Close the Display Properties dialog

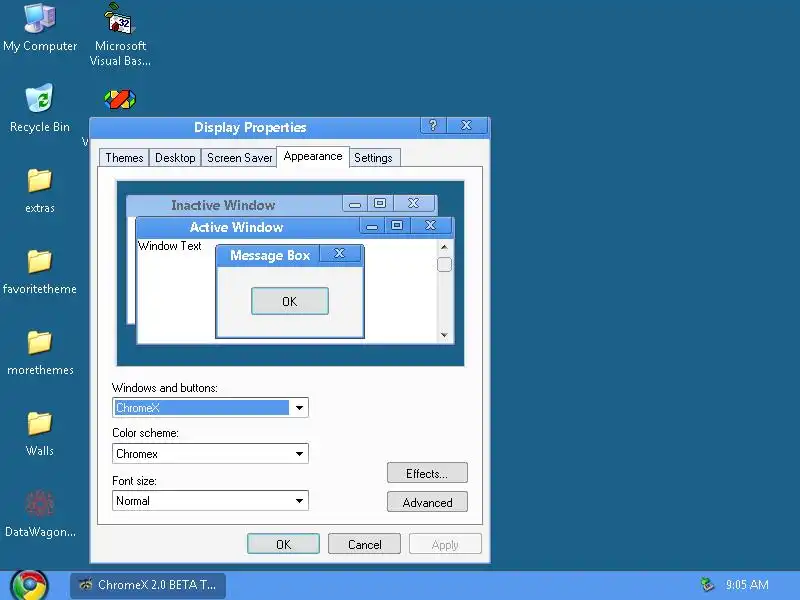coord(466,126)
